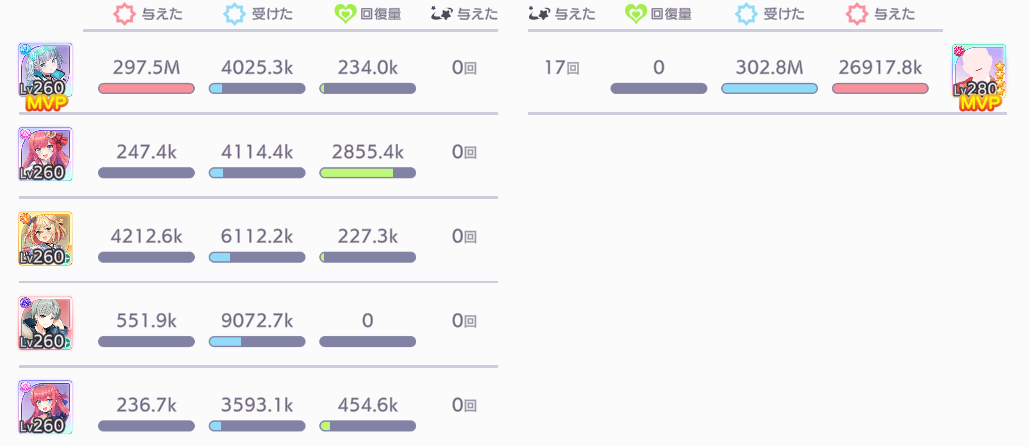
Task: Select the pink-haired portrait beside 236.7k damage
Action: pos(45,407)
